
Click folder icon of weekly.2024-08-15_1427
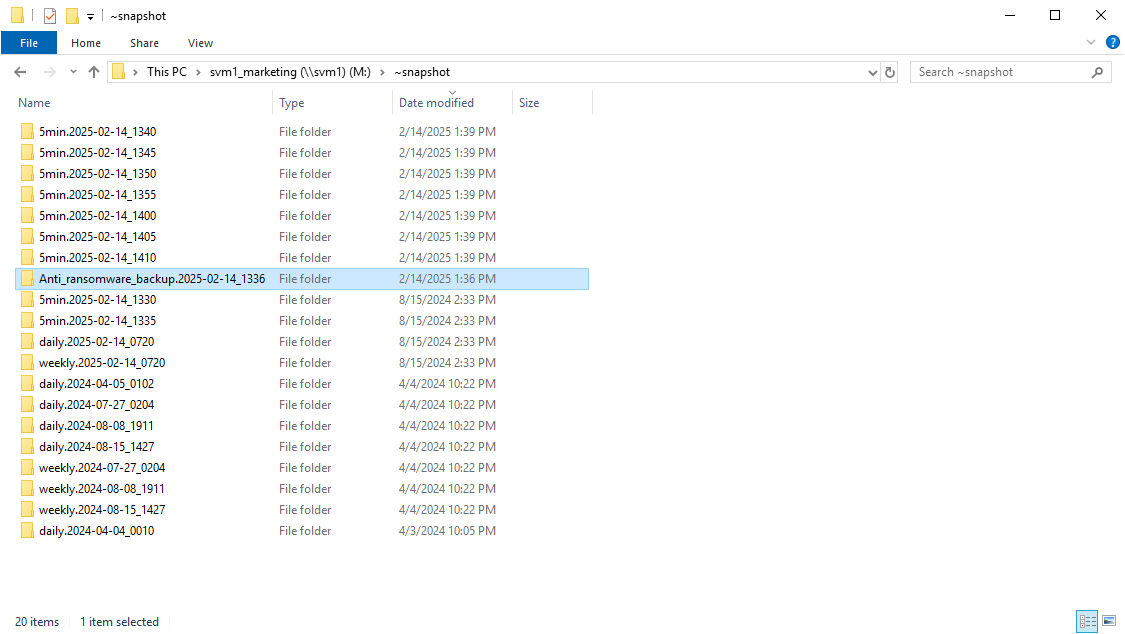[27, 510]
